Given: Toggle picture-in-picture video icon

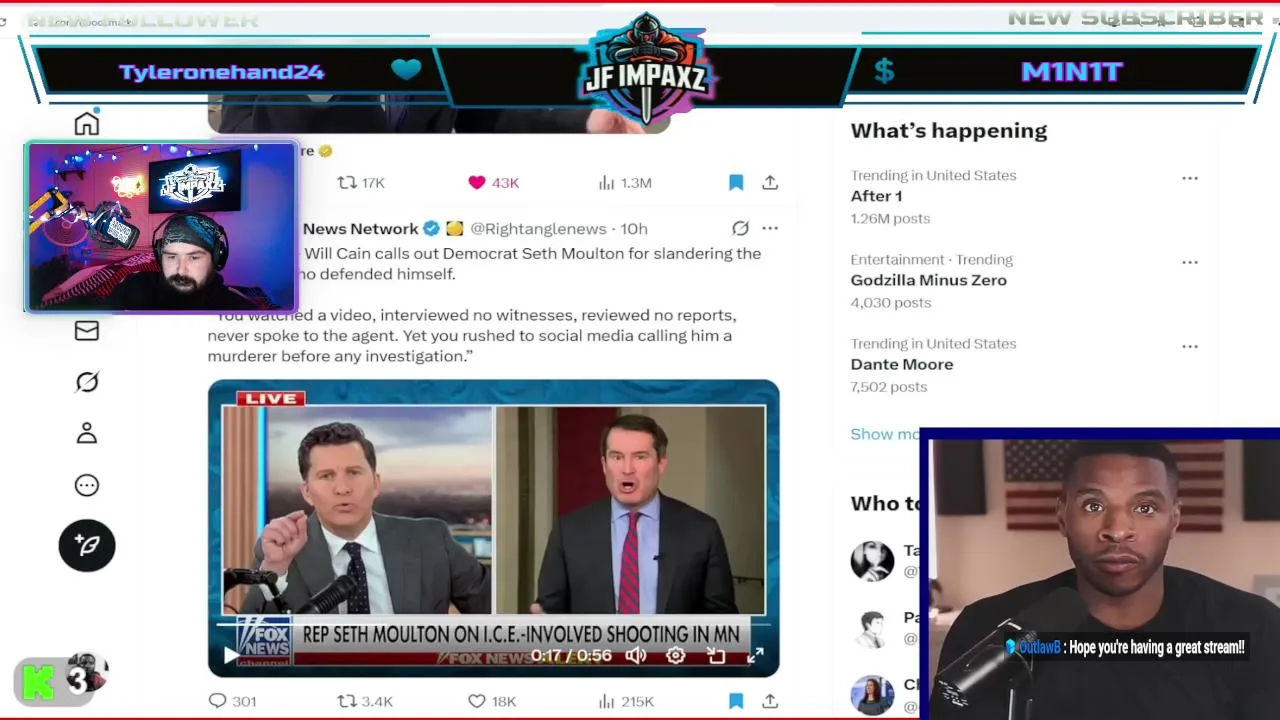Looking at the screenshot, I should tap(716, 656).
